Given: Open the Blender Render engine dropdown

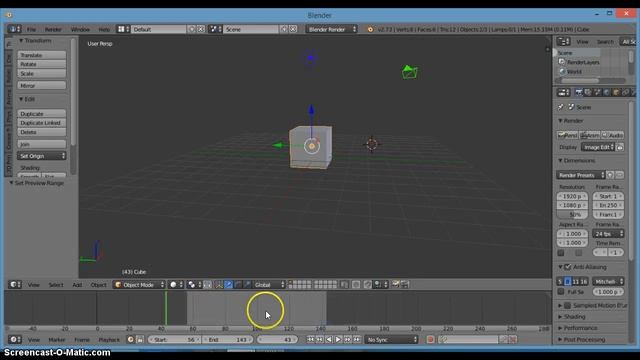Looking at the screenshot, I should 331,29.
